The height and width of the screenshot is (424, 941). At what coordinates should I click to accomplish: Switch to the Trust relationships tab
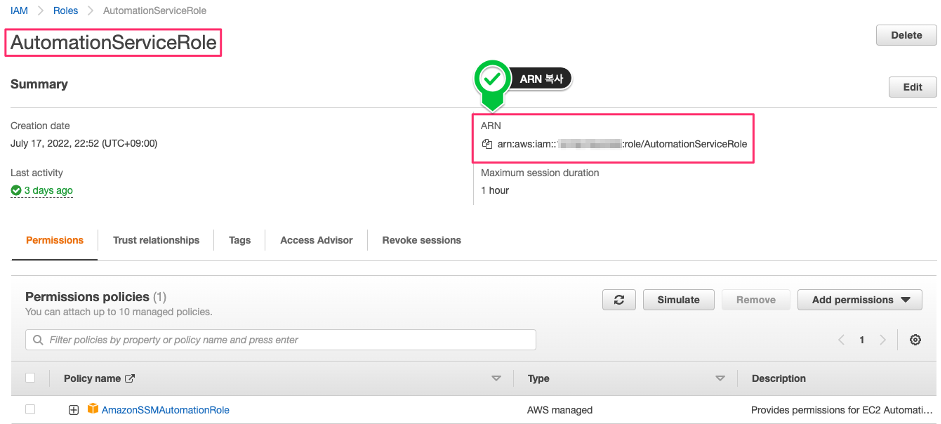tap(156, 240)
